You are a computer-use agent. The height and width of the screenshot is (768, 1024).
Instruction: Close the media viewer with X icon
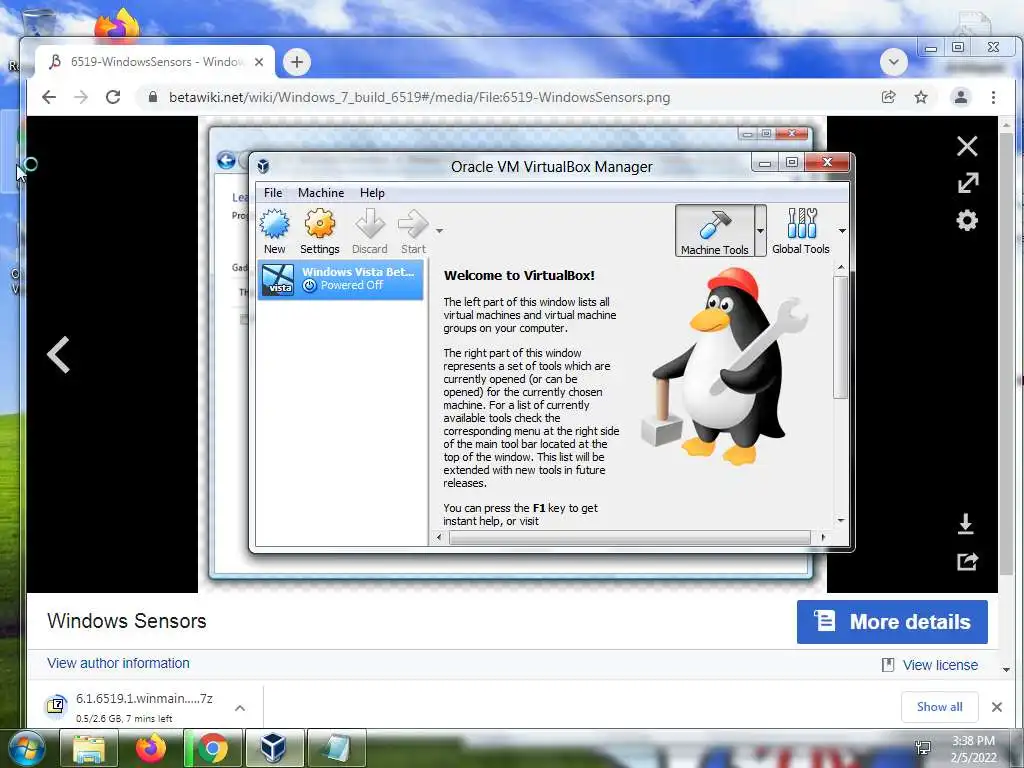pyautogui.click(x=967, y=146)
